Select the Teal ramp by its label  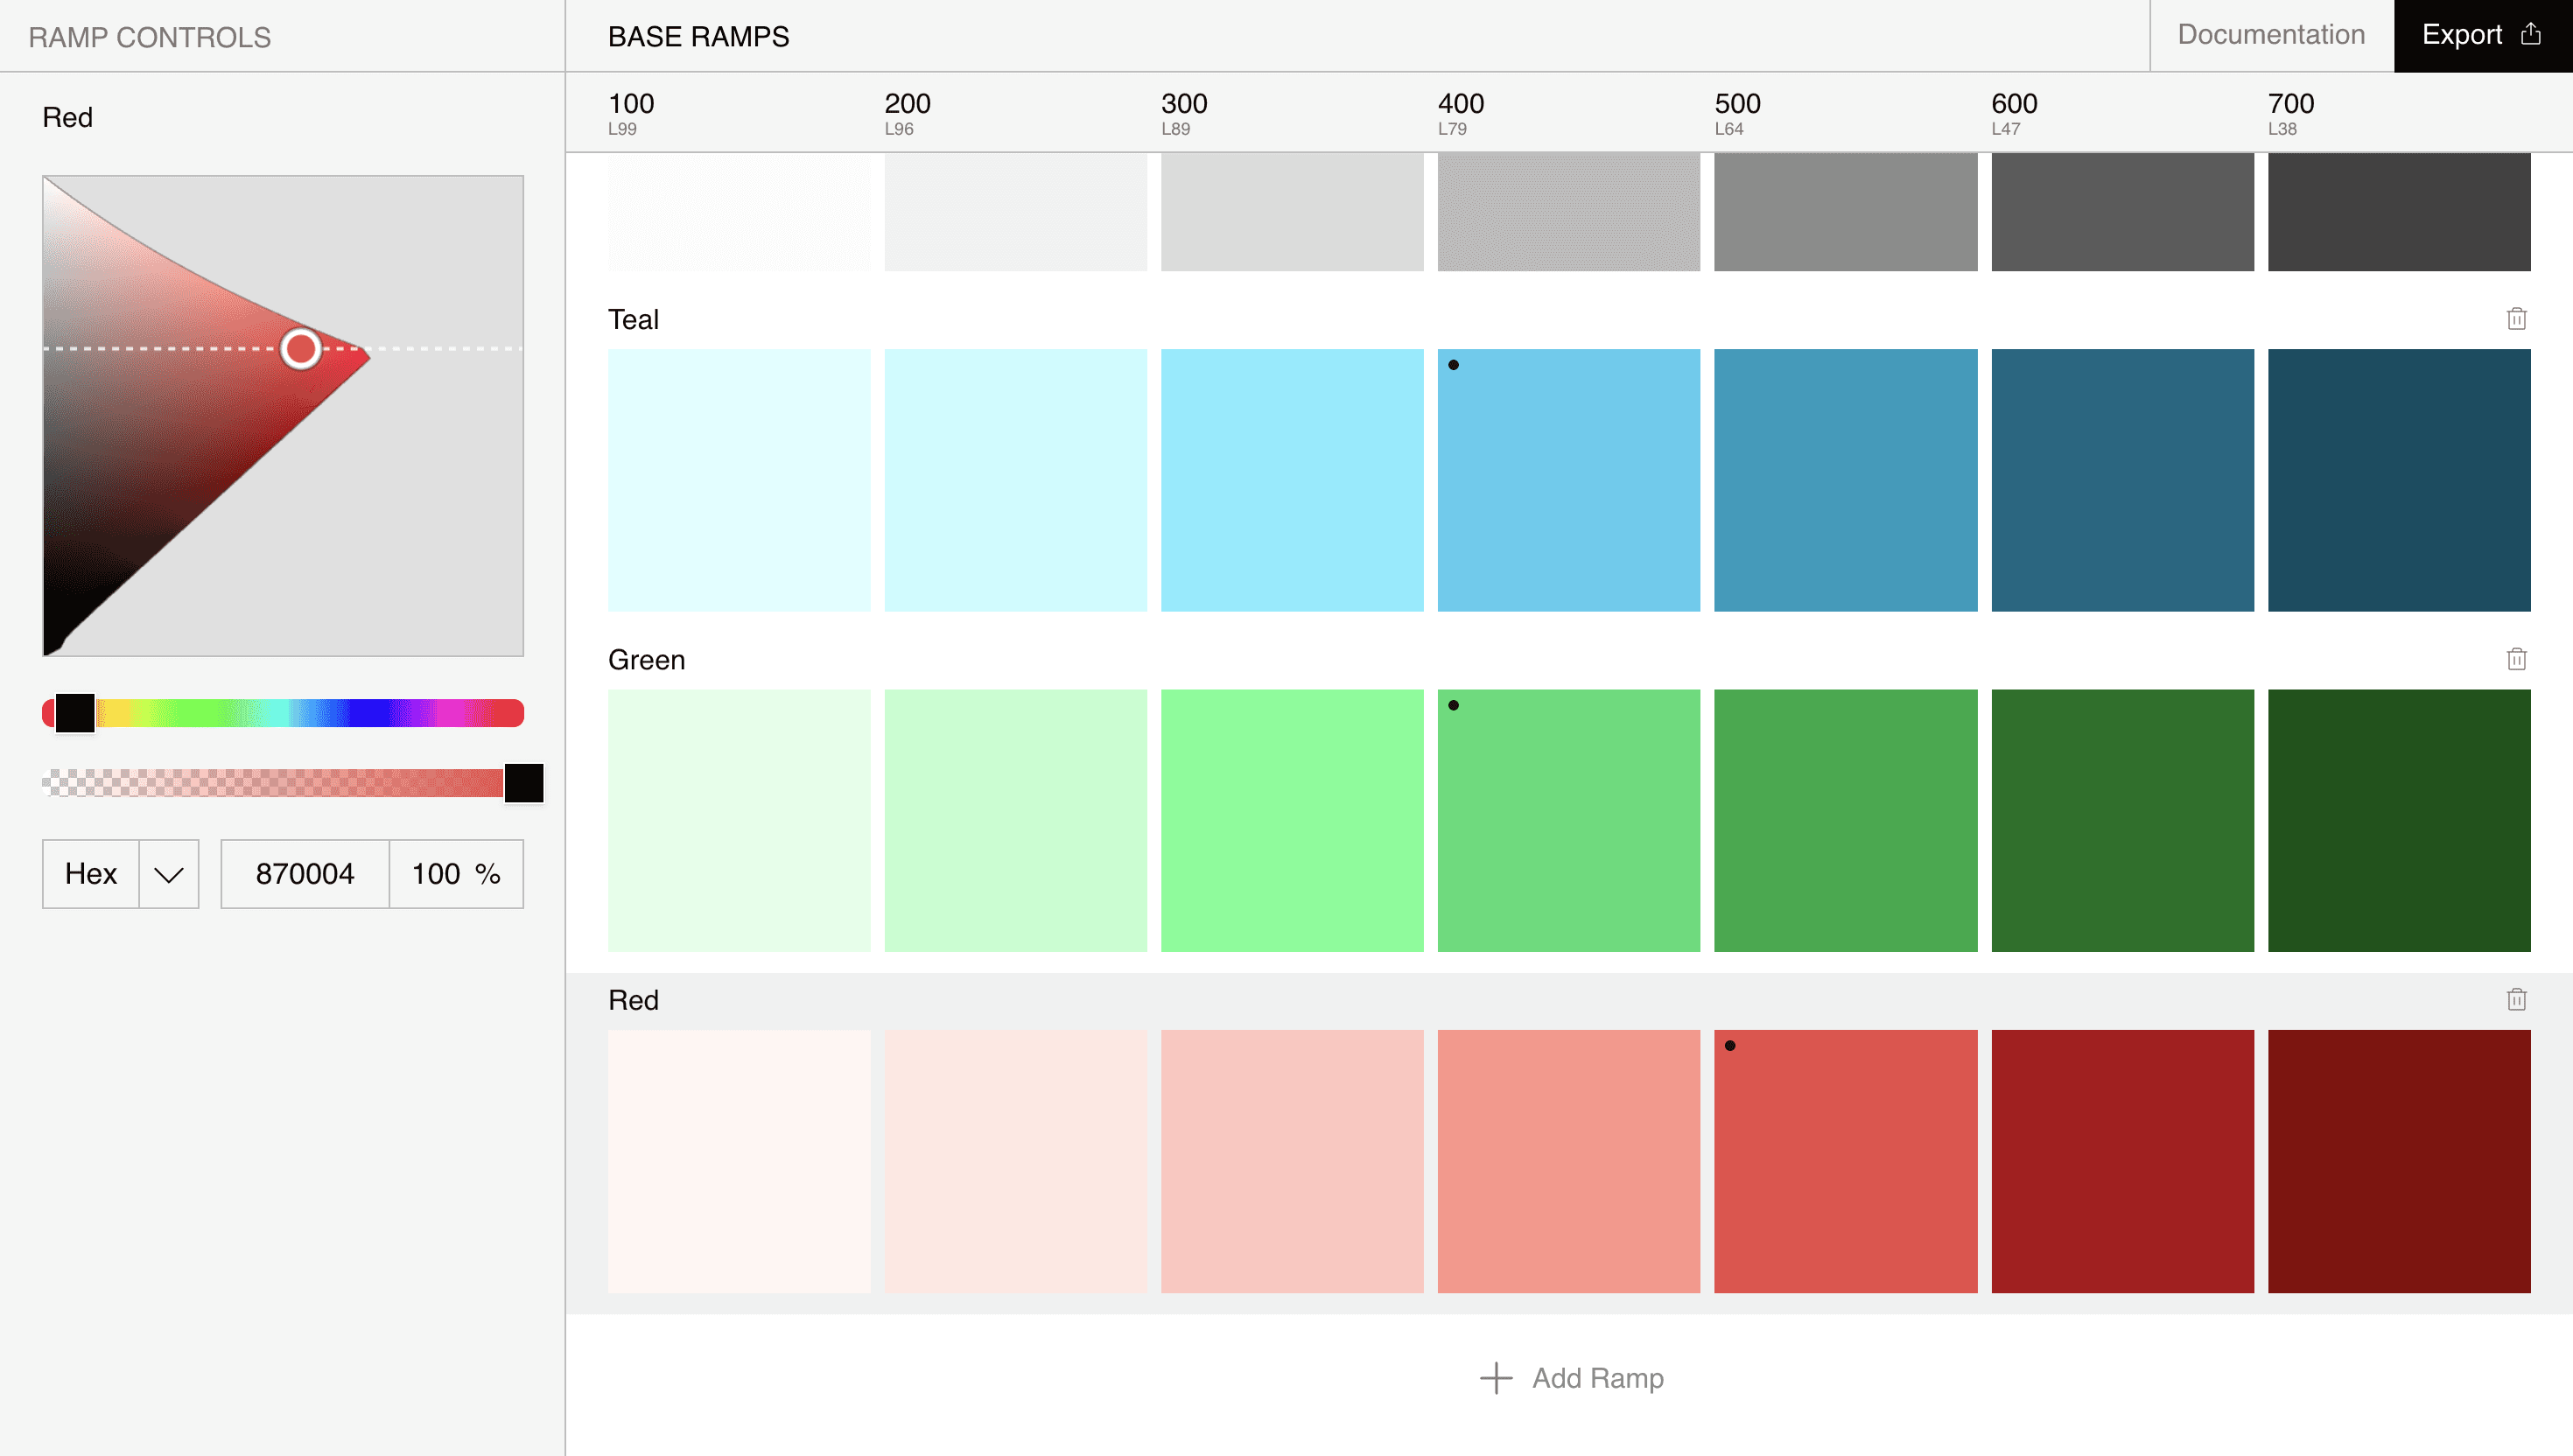633,320
